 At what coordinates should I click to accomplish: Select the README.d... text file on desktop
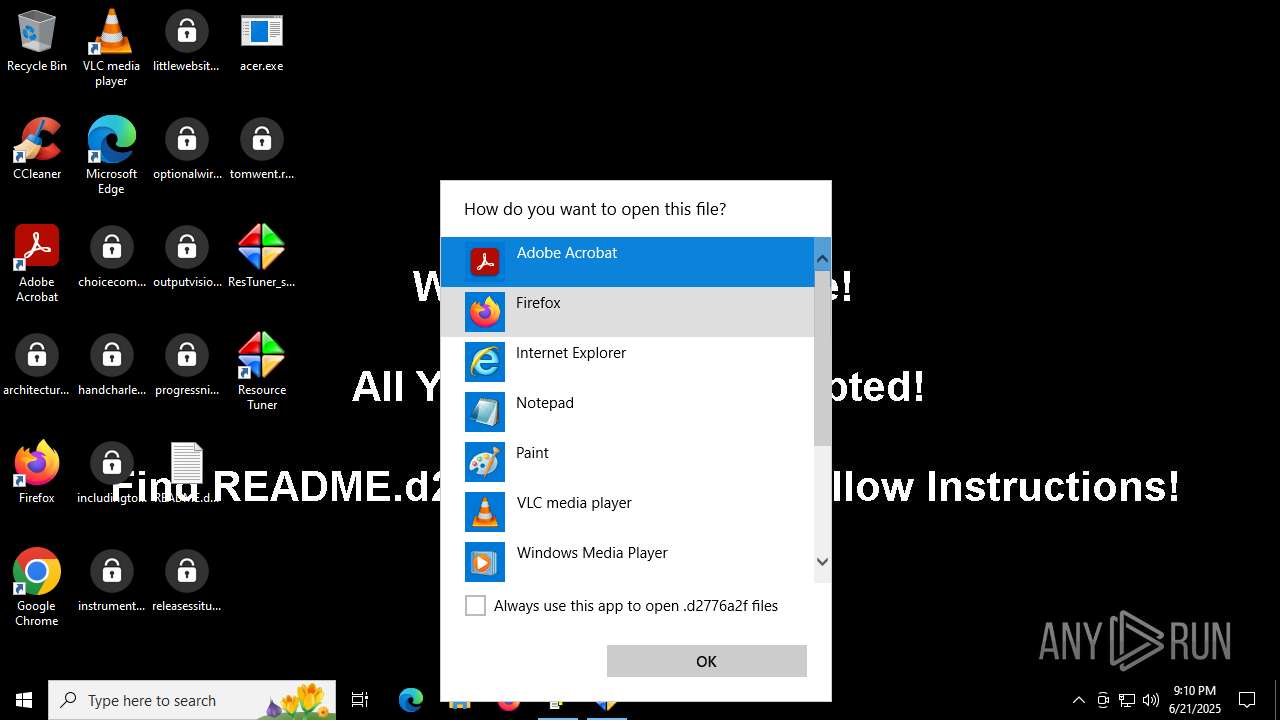pos(187,474)
